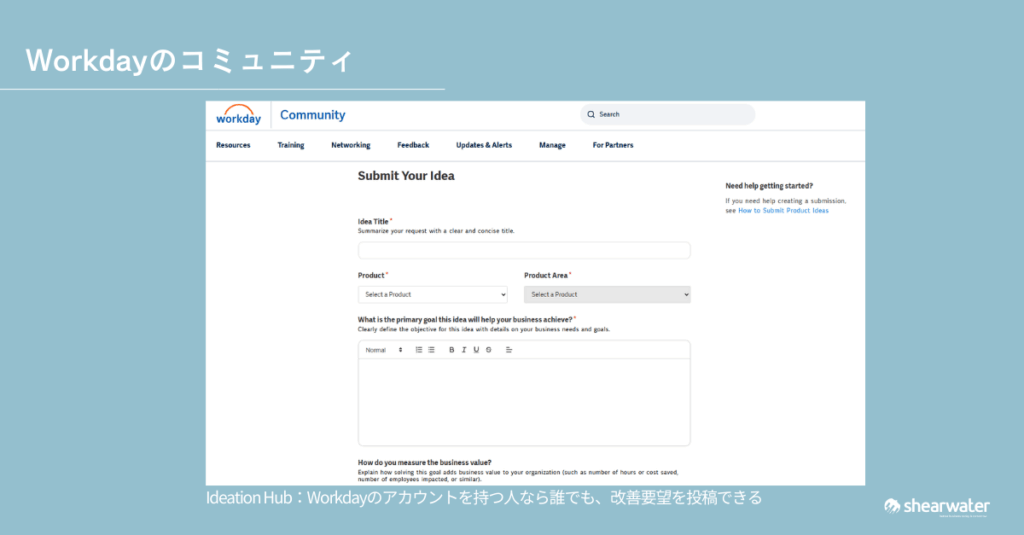Open the Training menu
The width and height of the screenshot is (1024, 535).
pyautogui.click(x=291, y=145)
